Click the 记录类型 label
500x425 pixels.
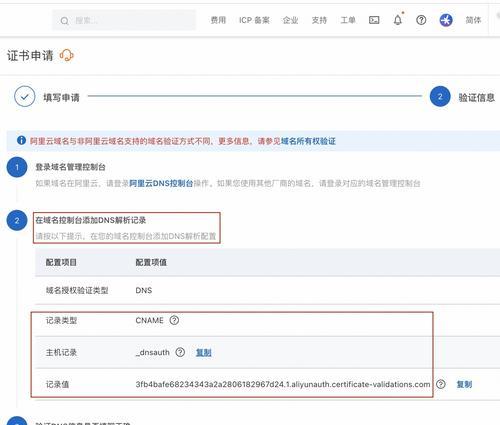click(x=61, y=320)
